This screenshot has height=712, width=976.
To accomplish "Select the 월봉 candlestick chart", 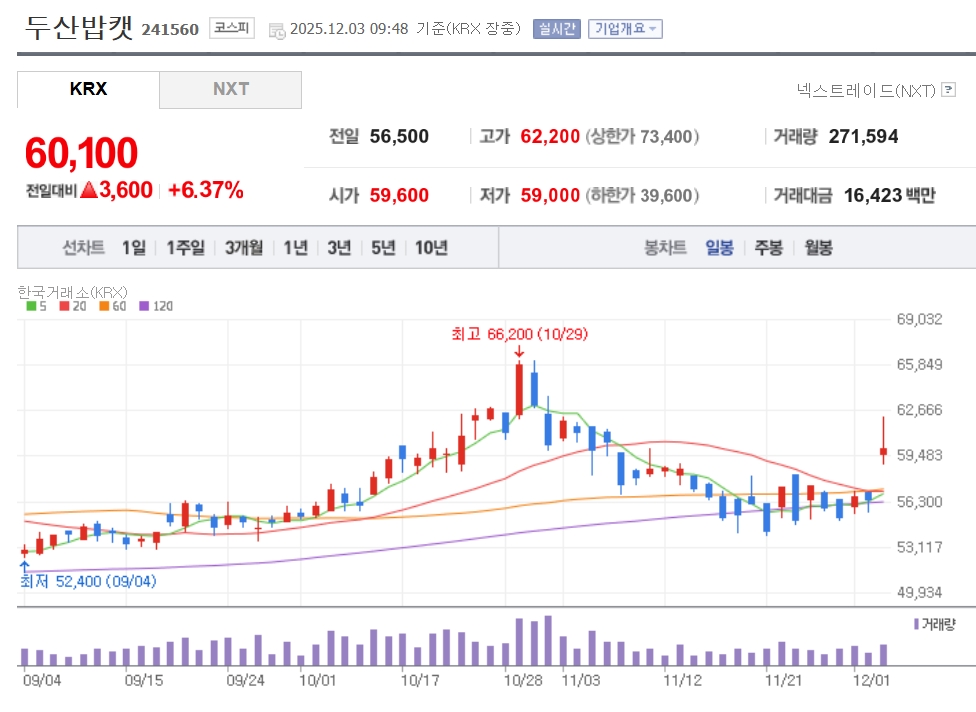I will (819, 248).
